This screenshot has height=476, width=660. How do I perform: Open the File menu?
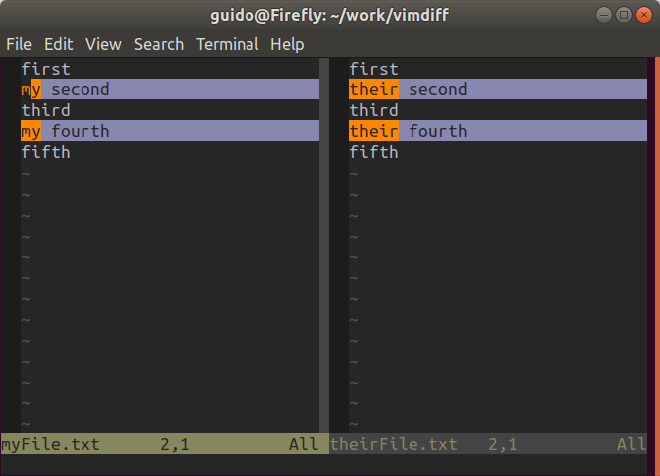click(19, 44)
